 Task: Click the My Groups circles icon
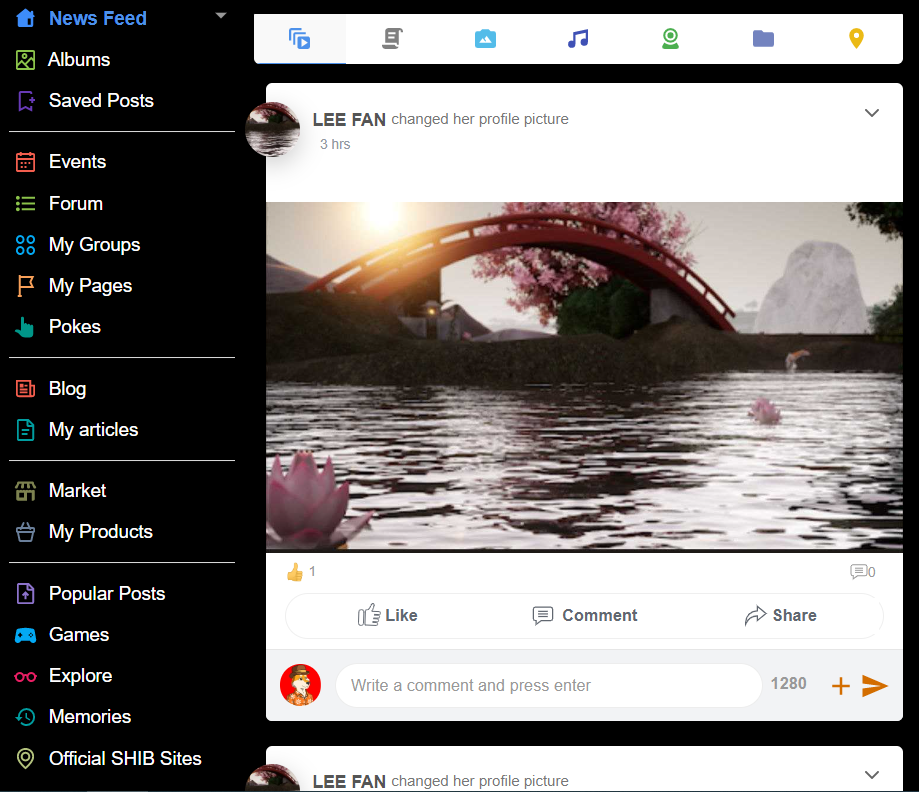pyautogui.click(x=25, y=244)
